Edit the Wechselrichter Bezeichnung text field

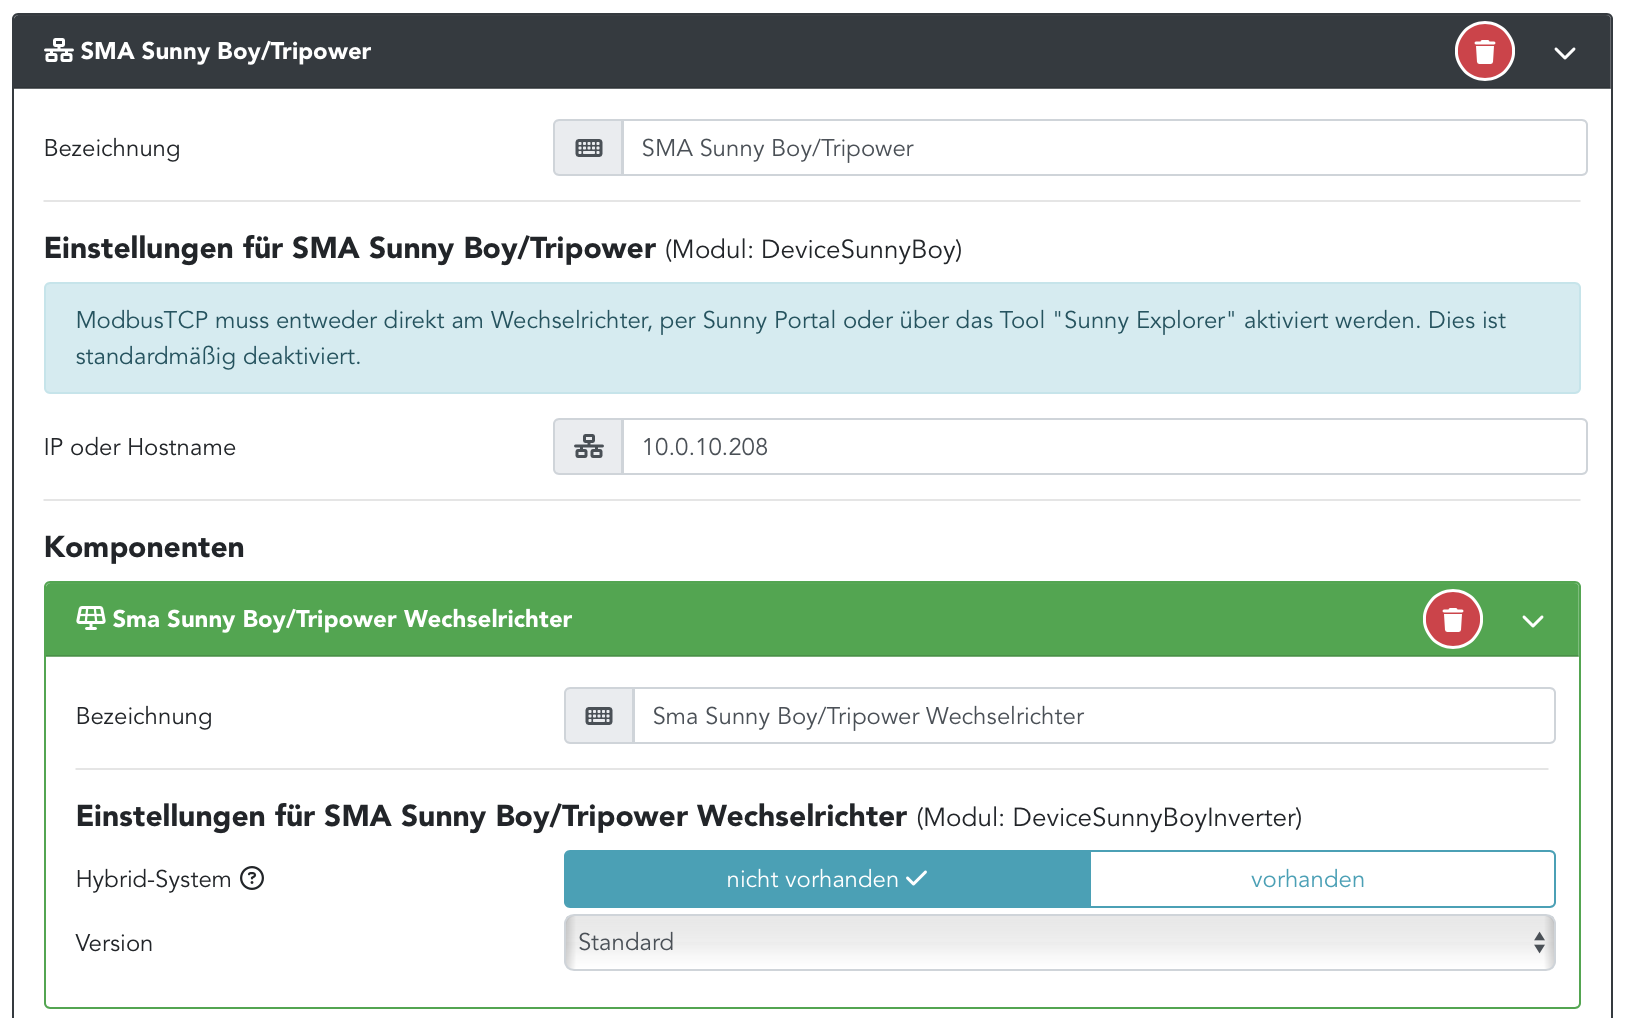pos(1093,716)
